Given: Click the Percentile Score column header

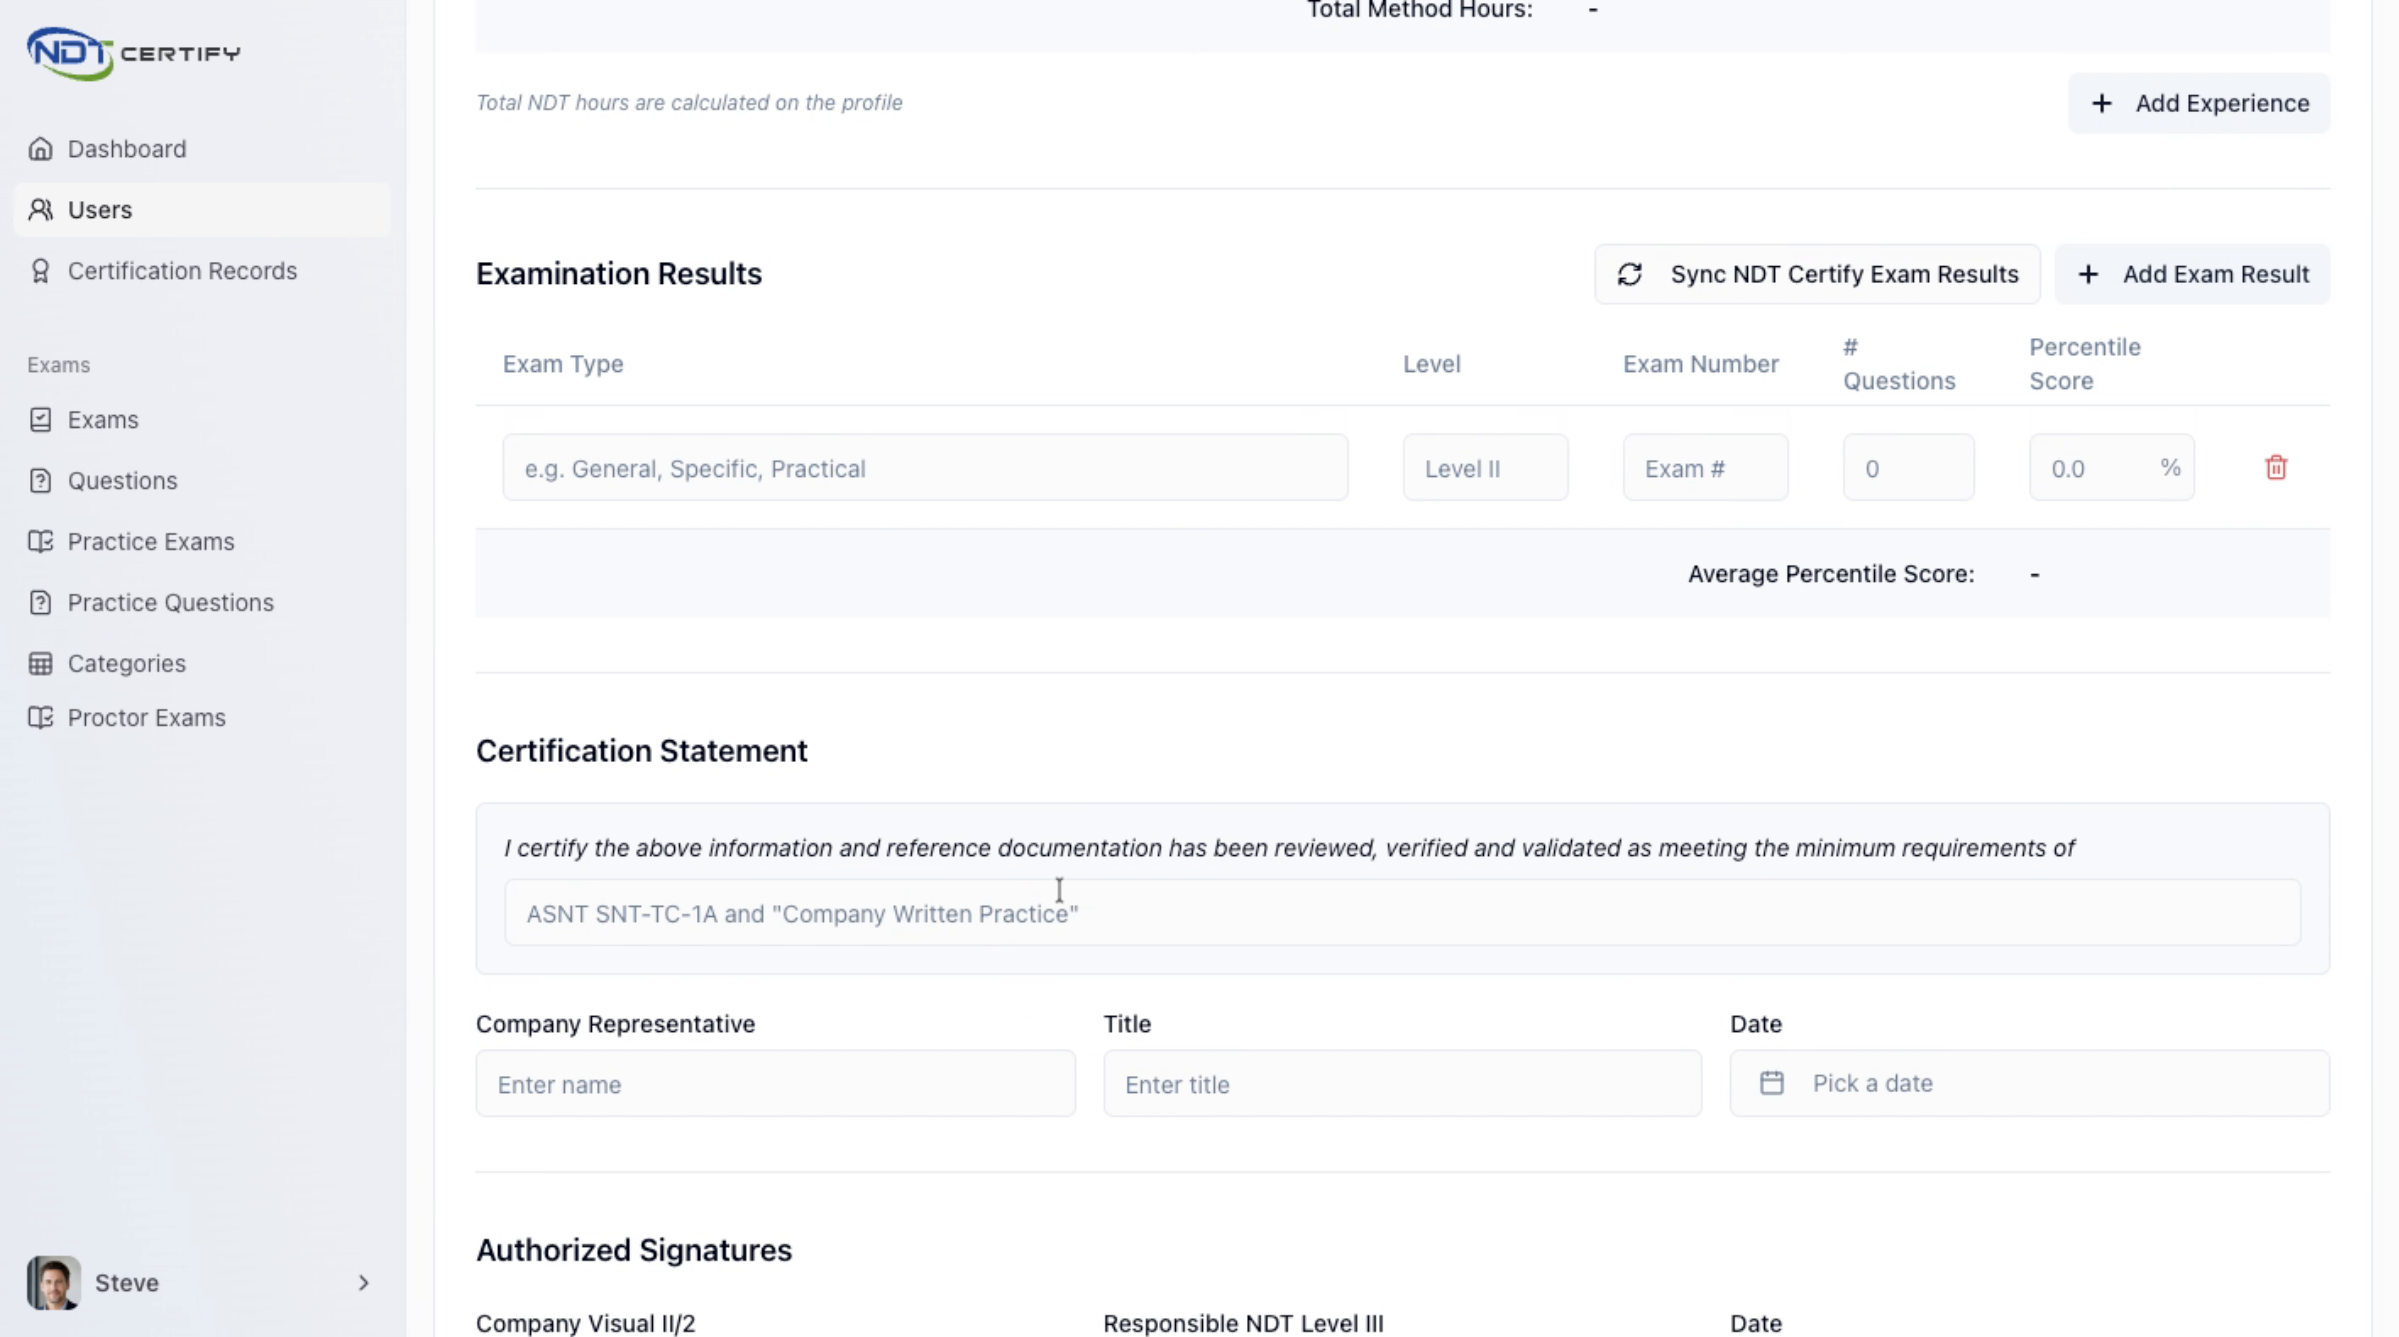Looking at the screenshot, I should coord(2085,364).
